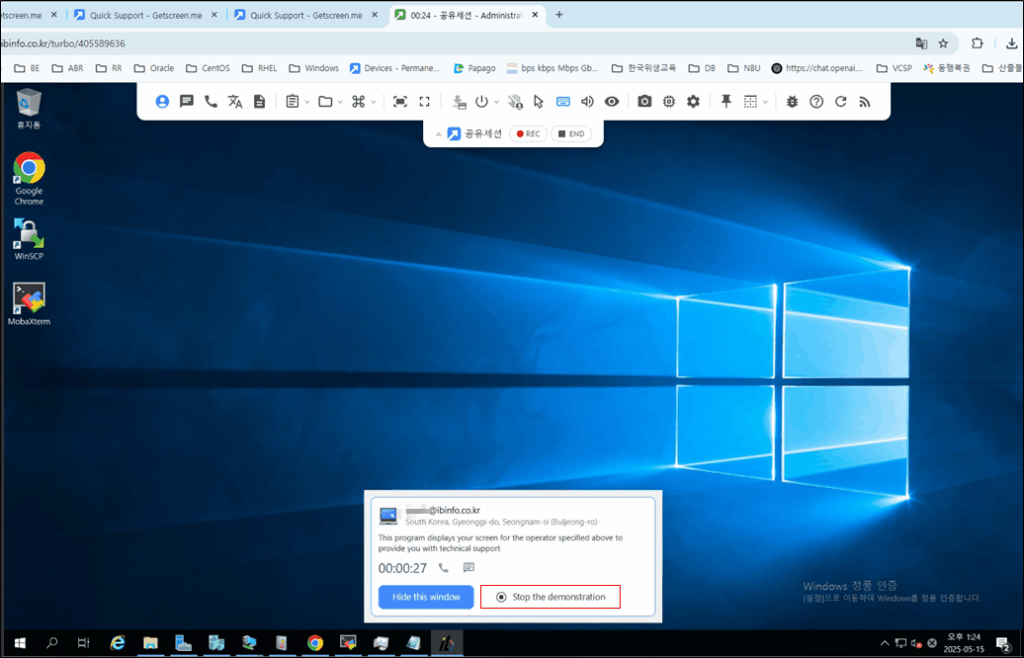Screen dimensions: 1024x658
Task: Select the WinSCP desktop shortcut
Action: pyautogui.click(x=29, y=239)
